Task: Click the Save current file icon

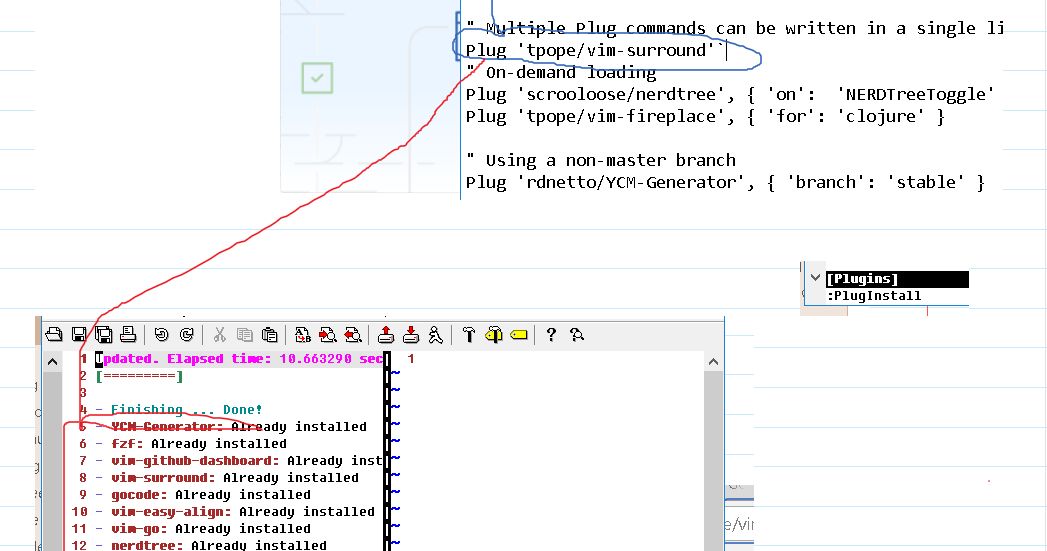Action: (x=79, y=335)
